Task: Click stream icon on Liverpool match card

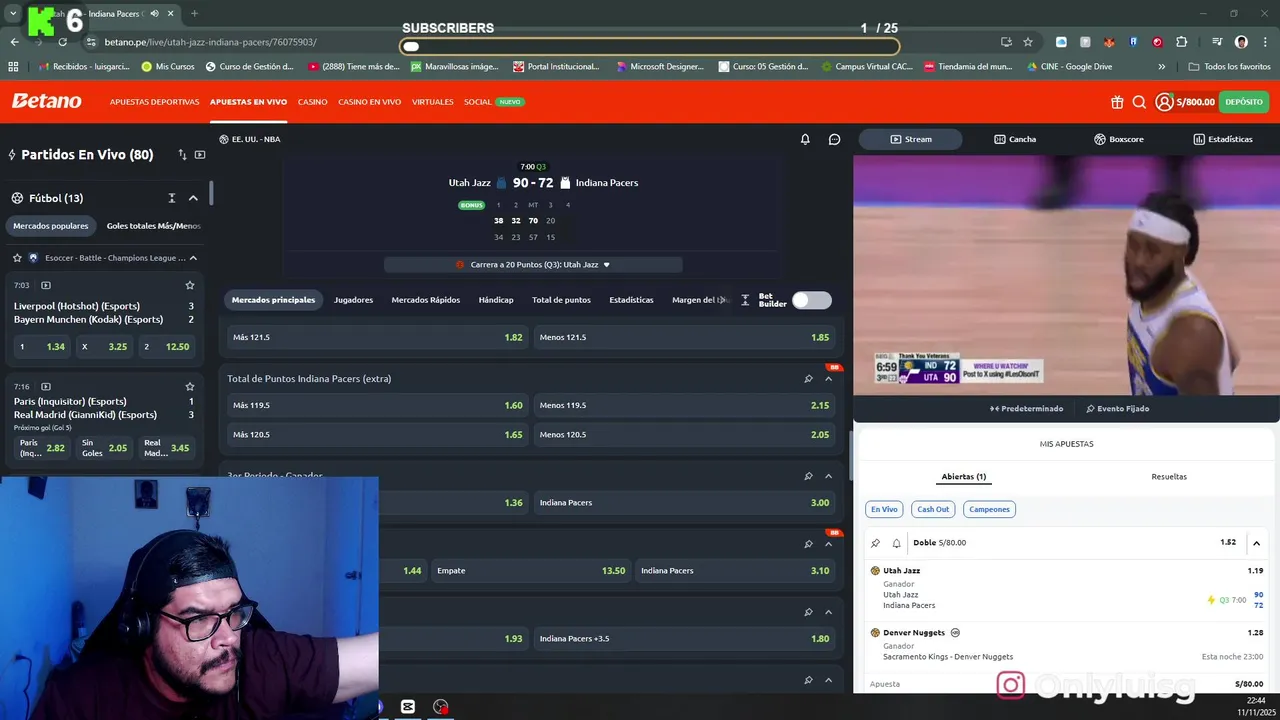Action: point(46,285)
